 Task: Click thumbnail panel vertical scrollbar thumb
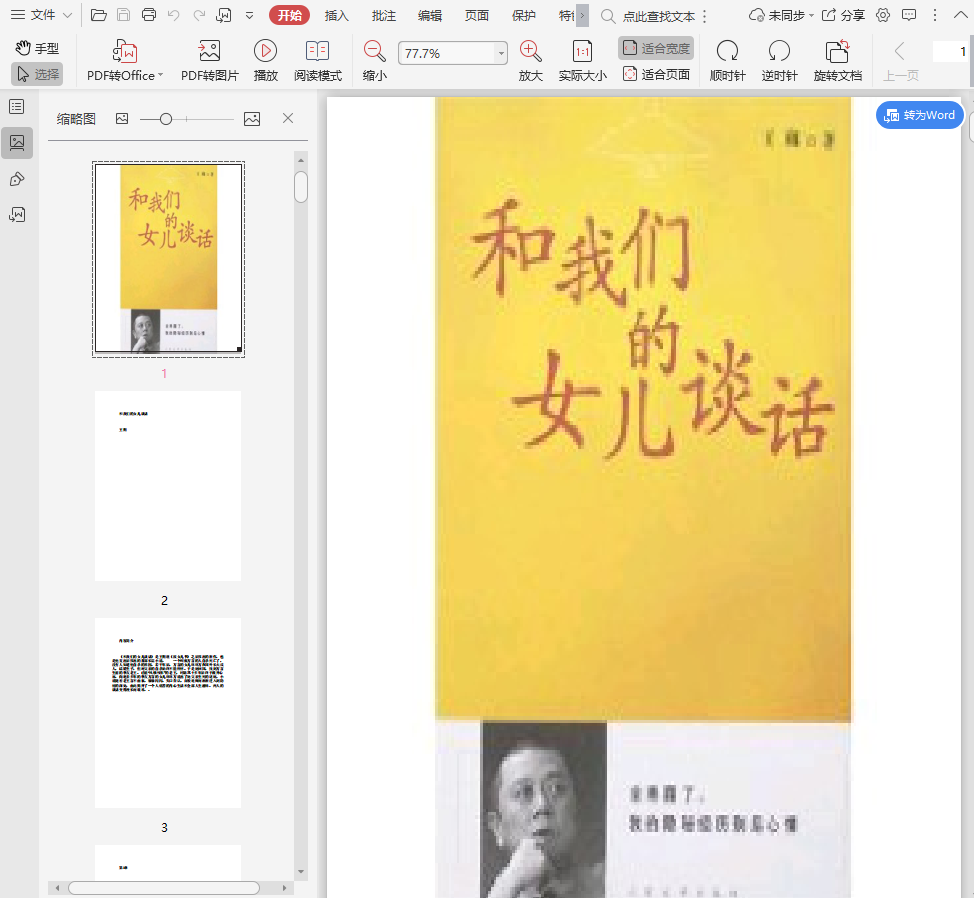pyautogui.click(x=301, y=187)
